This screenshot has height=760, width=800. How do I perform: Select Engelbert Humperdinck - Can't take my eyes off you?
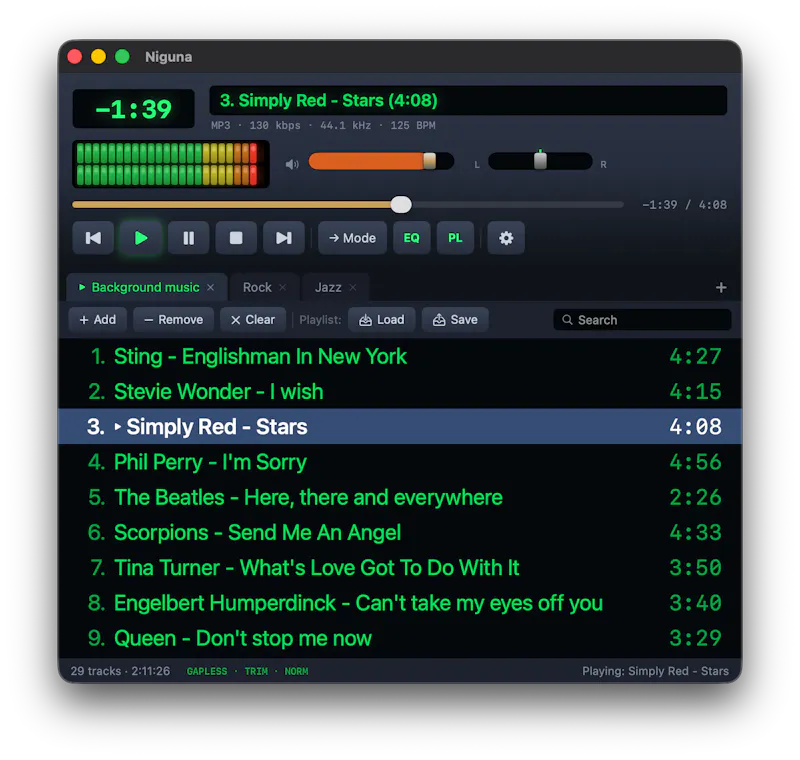400,602
